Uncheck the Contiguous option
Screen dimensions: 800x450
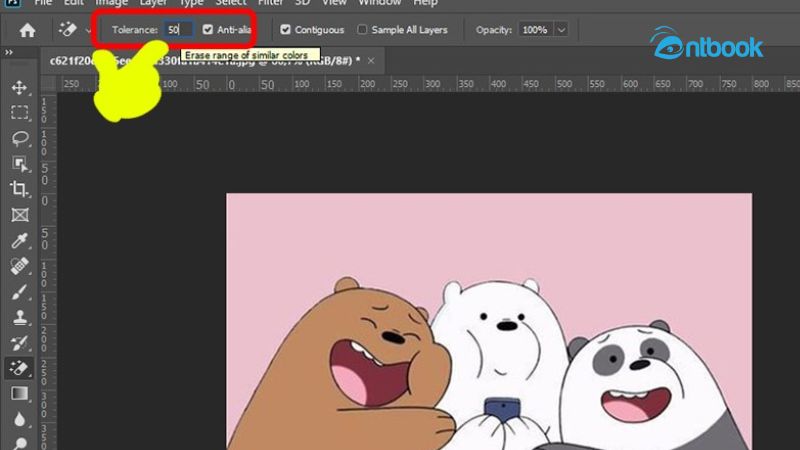coord(285,30)
